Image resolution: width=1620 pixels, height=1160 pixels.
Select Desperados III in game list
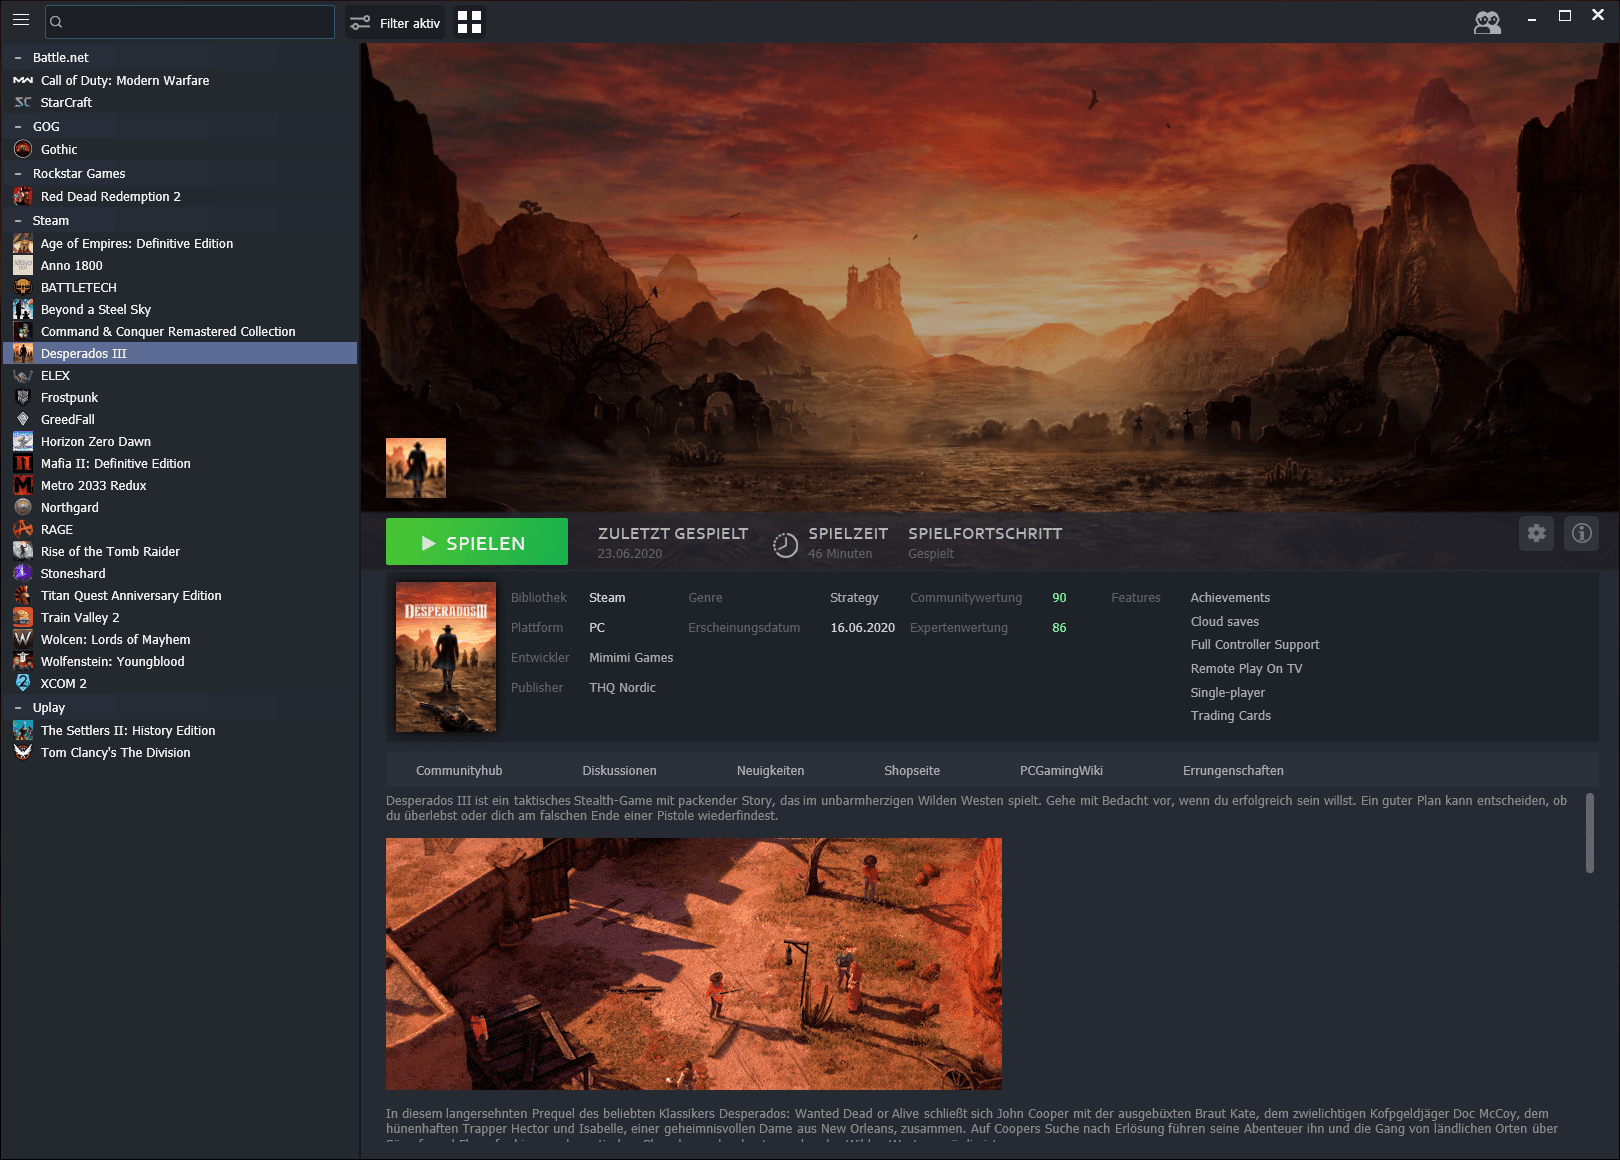[x=180, y=353]
